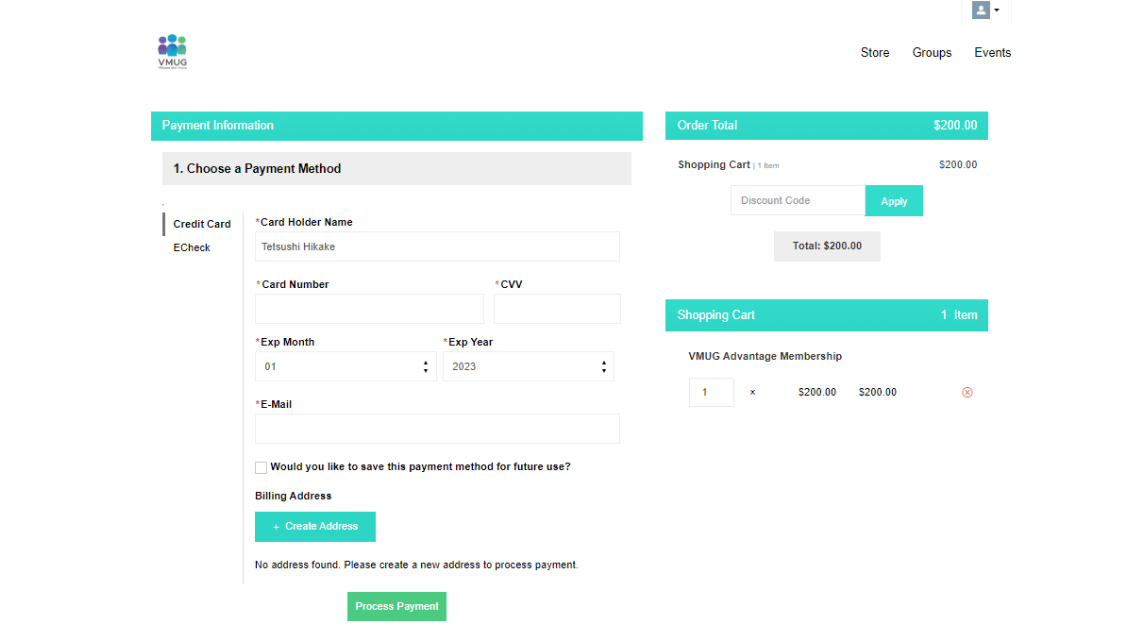Click the cart quantity field
The height and width of the screenshot is (643, 1141).
711,392
